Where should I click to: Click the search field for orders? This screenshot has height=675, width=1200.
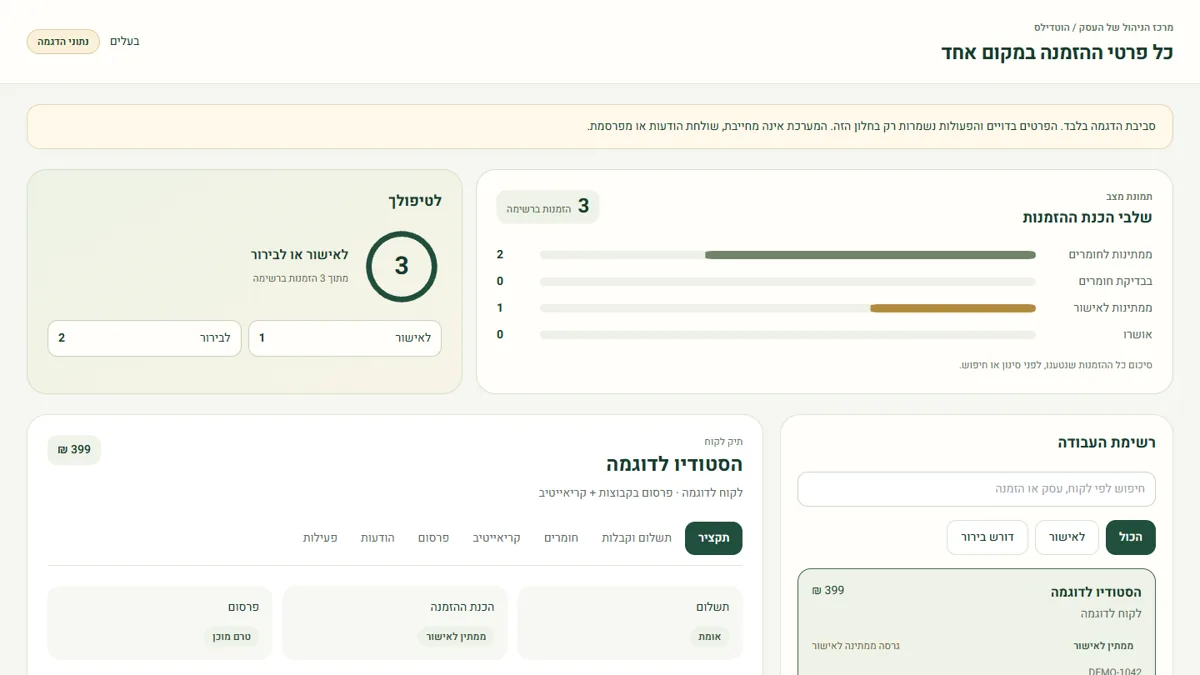pos(976,489)
